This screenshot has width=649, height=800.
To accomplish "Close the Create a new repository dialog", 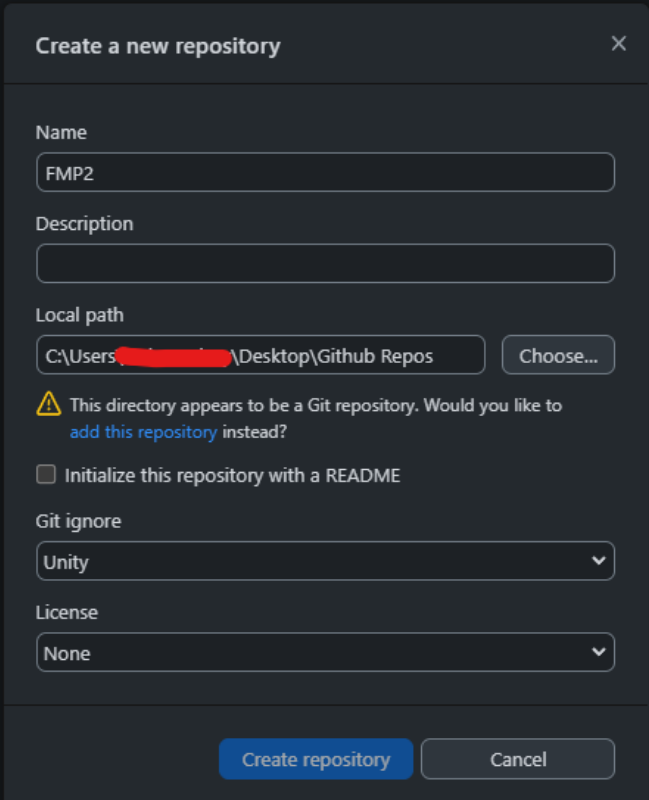I will (618, 44).
